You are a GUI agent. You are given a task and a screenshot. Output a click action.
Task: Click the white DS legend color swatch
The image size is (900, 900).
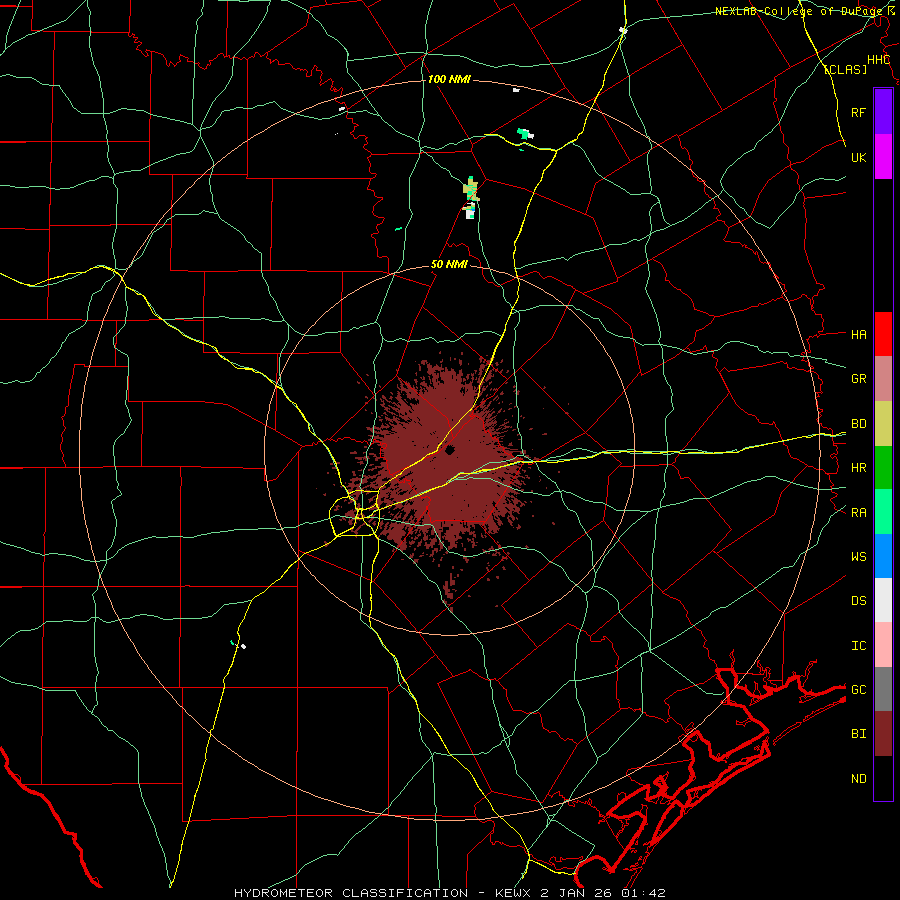(883, 600)
